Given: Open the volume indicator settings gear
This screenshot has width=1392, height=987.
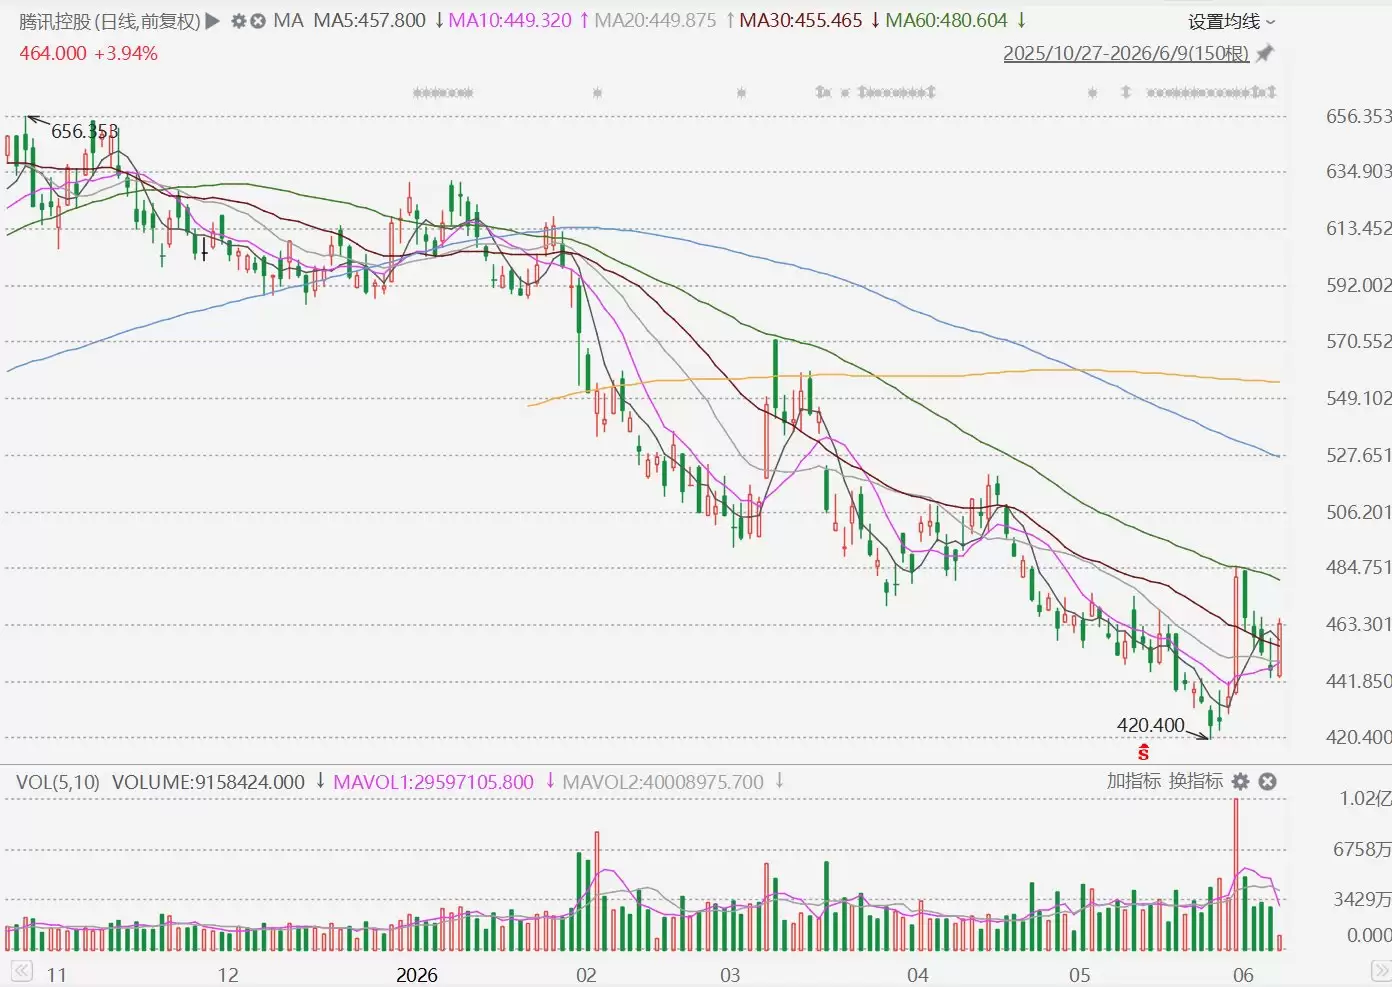Looking at the screenshot, I should [1241, 781].
